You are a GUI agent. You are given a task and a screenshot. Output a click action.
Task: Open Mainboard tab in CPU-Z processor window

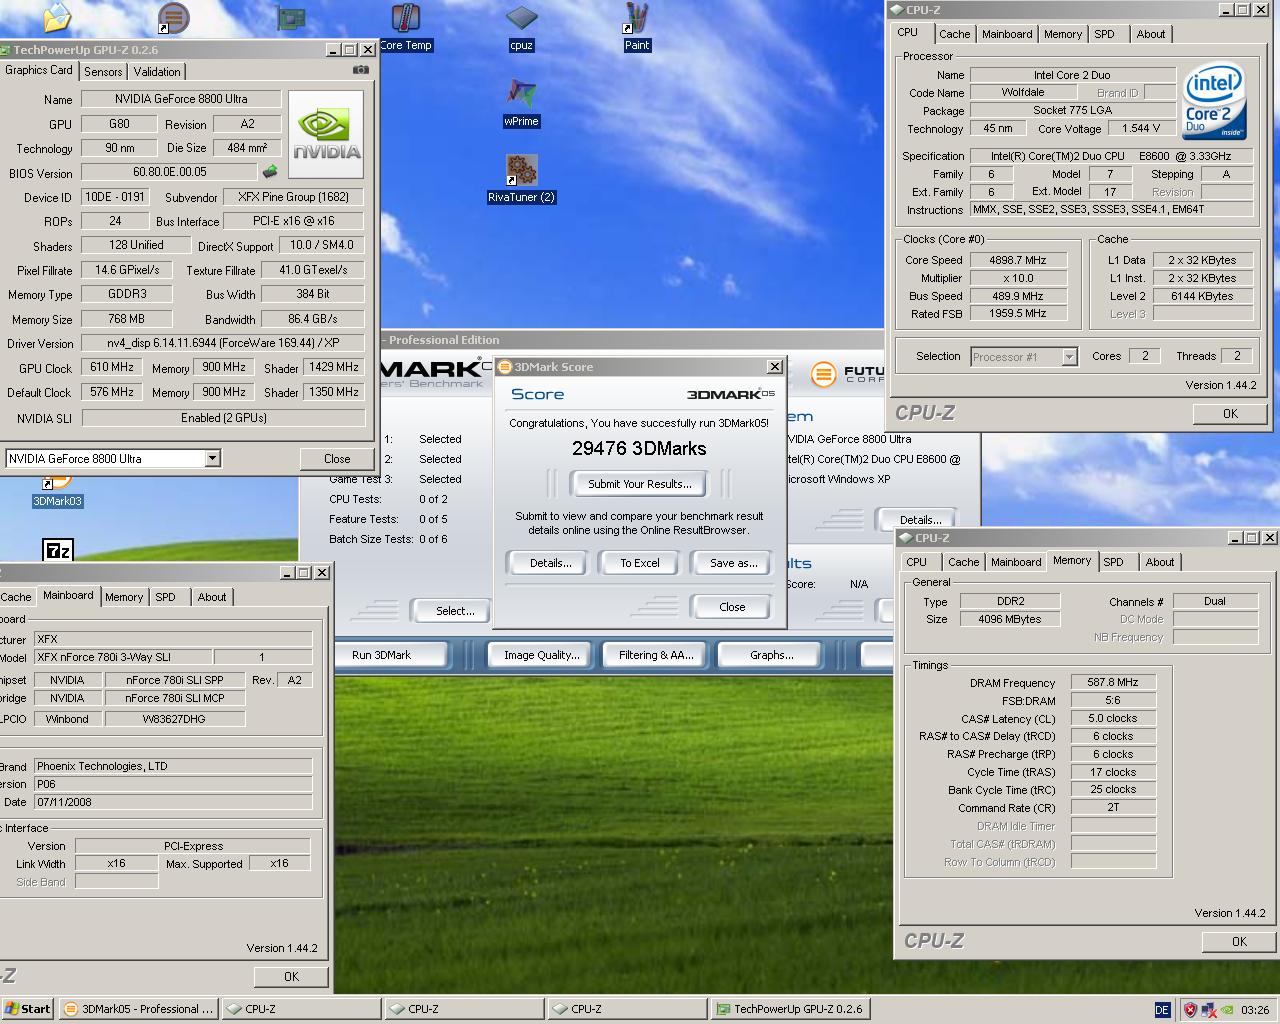pyautogui.click(x=1007, y=34)
